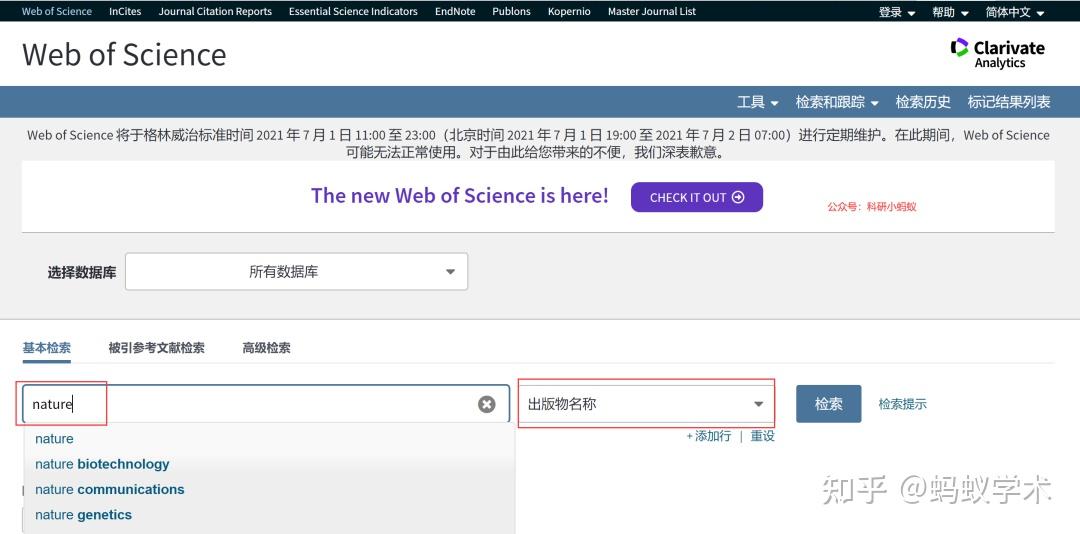Open the 出版物名称 field dropdown
The width and height of the screenshot is (1080, 534).
pos(646,404)
